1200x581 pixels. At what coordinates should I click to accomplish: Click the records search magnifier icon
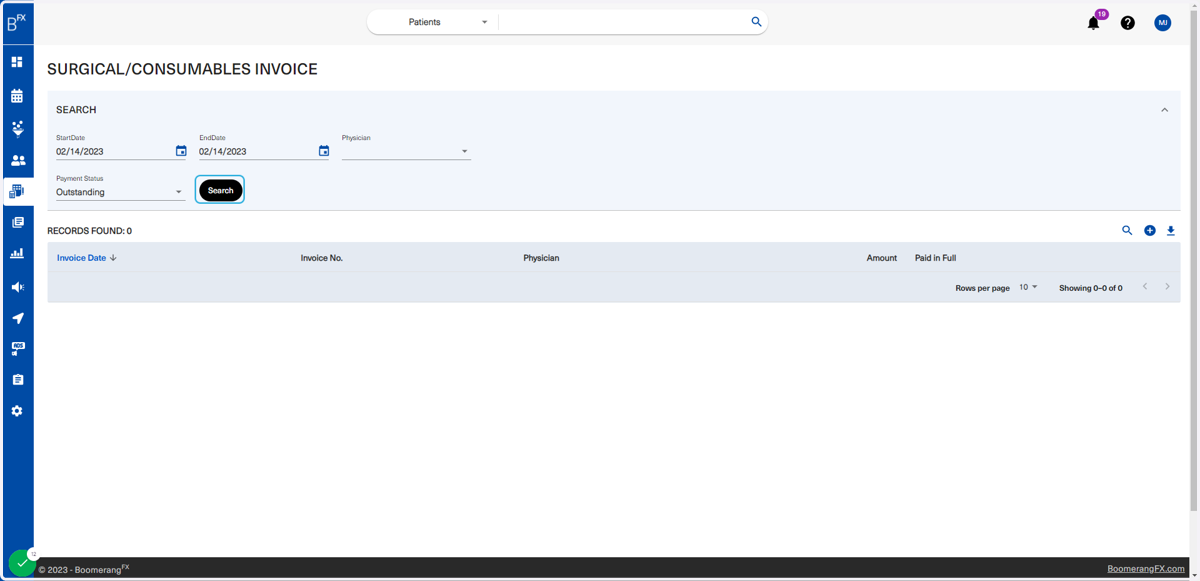tap(1127, 231)
